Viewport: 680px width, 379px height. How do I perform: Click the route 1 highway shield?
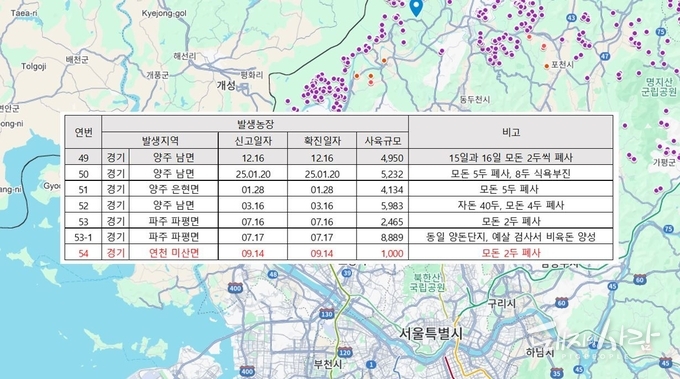[370, 365]
